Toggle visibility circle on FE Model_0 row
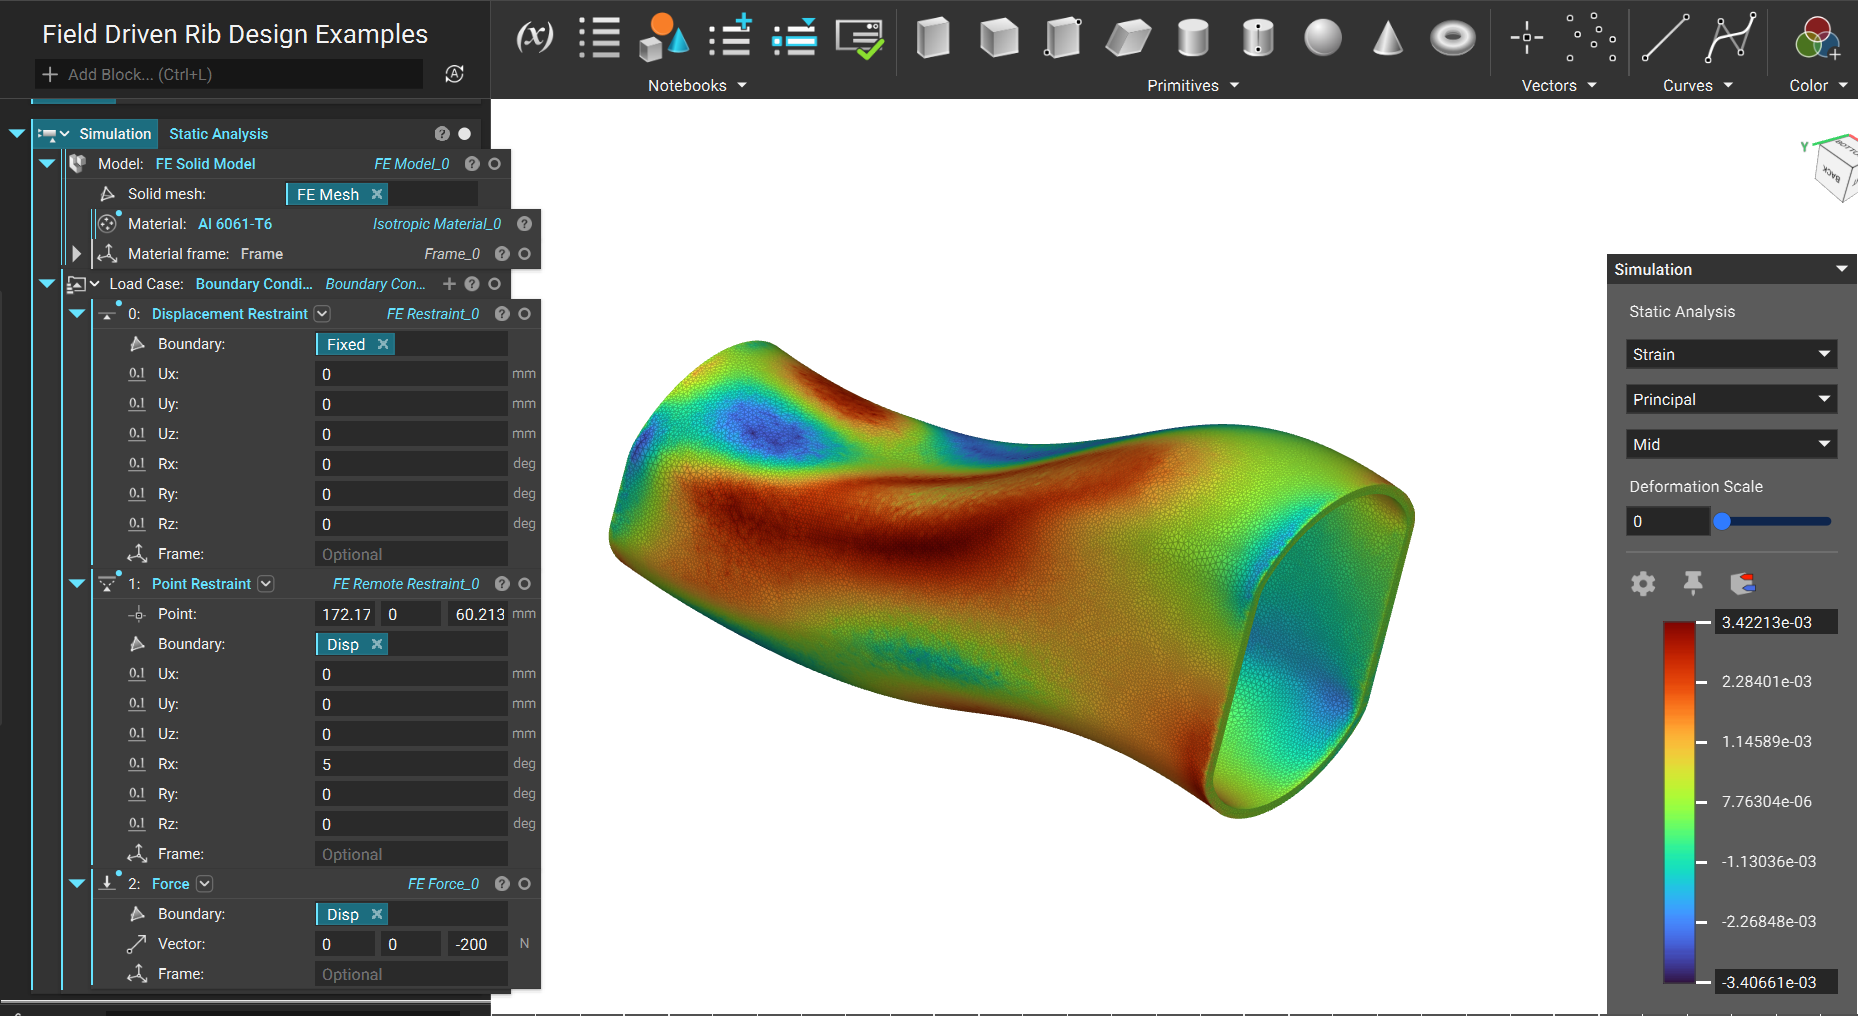Viewport: 1858px width, 1016px height. coord(494,164)
